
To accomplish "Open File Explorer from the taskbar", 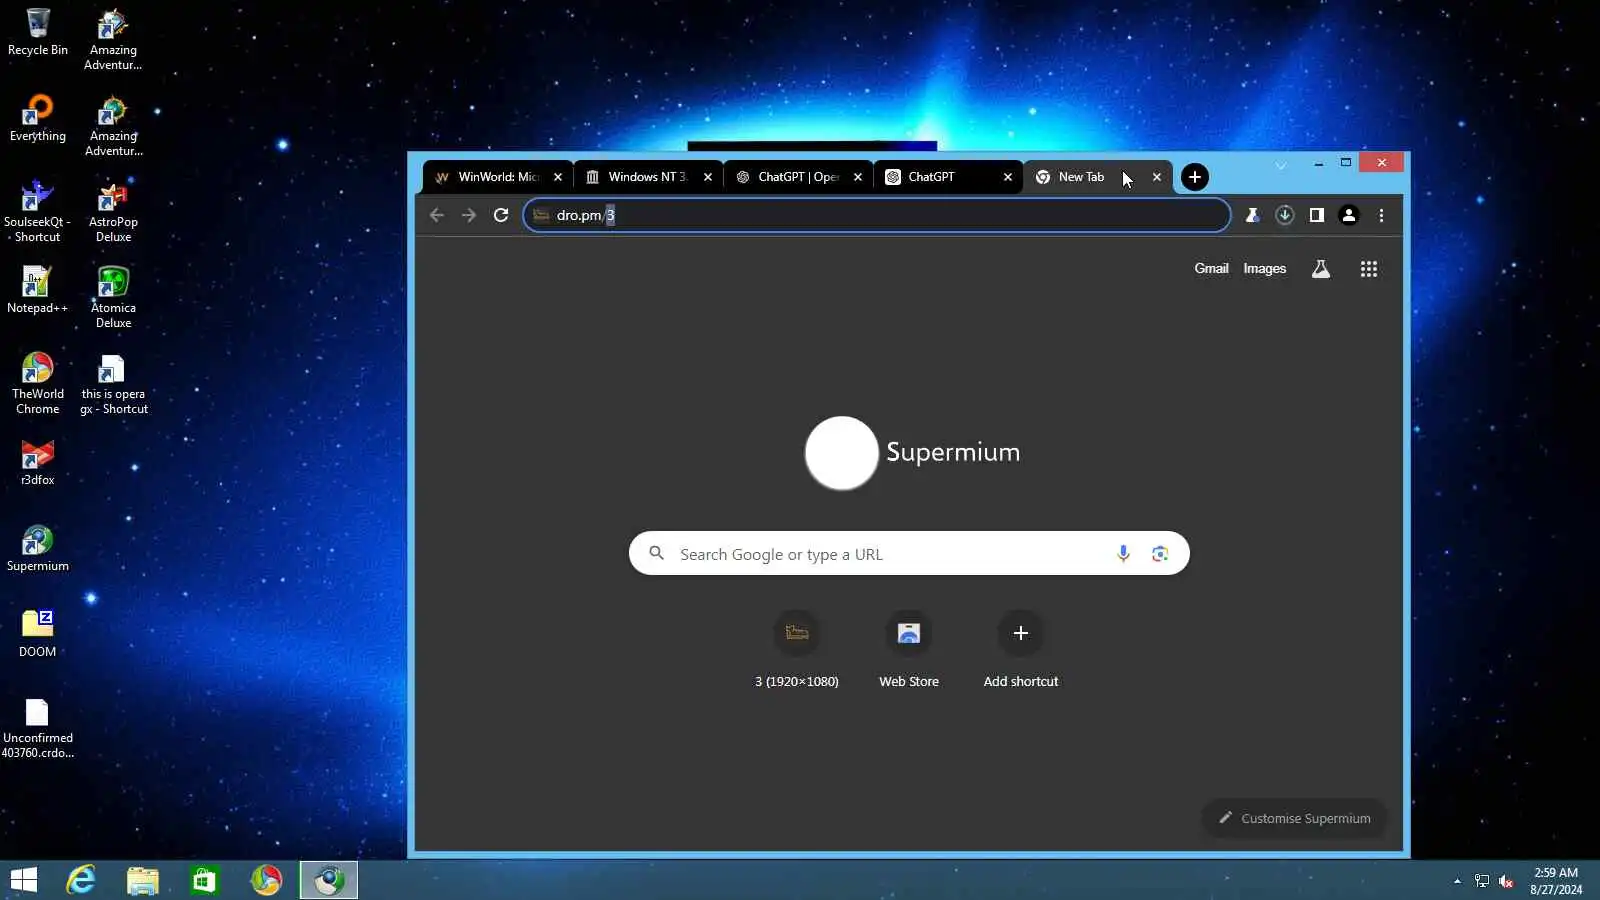I will point(143,880).
